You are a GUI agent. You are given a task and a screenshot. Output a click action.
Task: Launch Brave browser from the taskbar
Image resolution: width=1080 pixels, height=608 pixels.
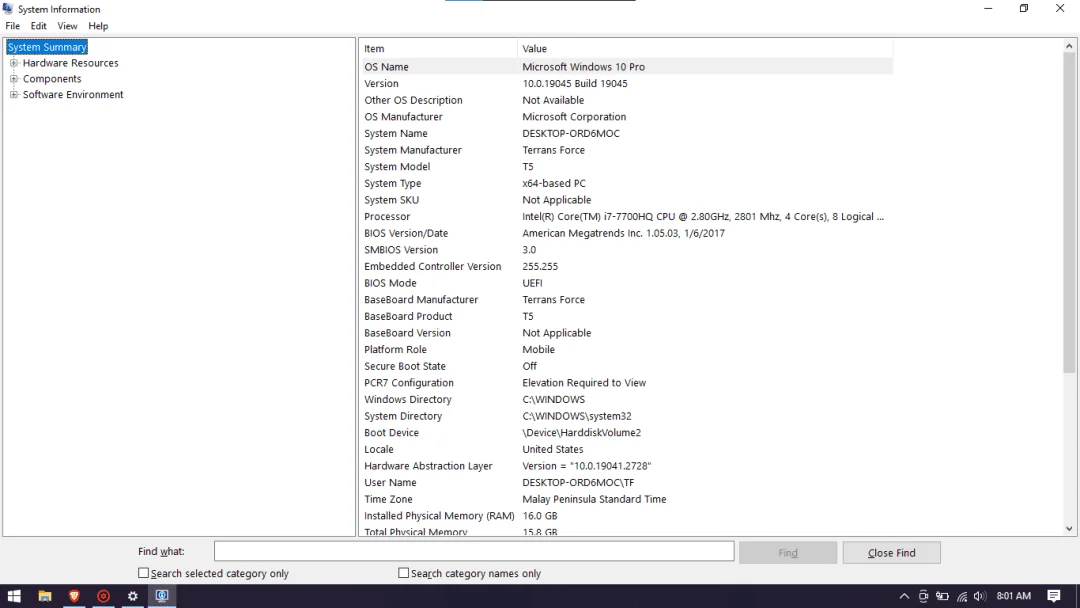click(74, 596)
